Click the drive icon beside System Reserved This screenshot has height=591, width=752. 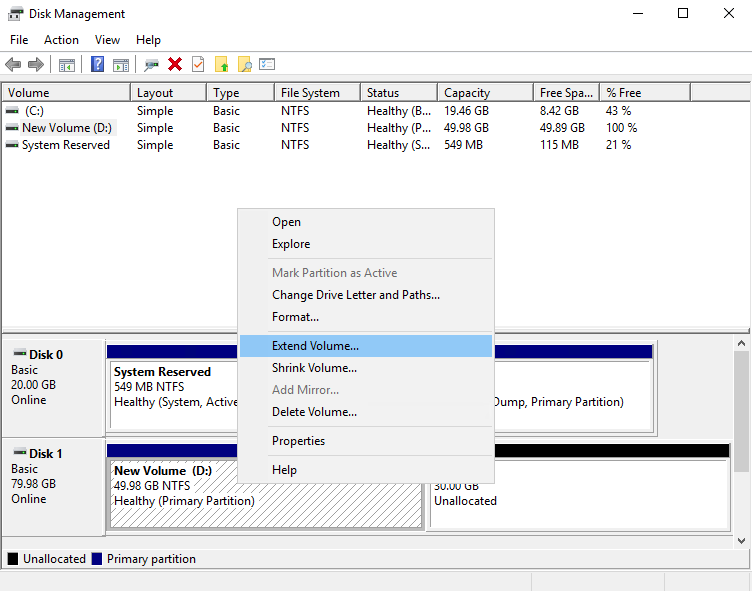pos(12,145)
